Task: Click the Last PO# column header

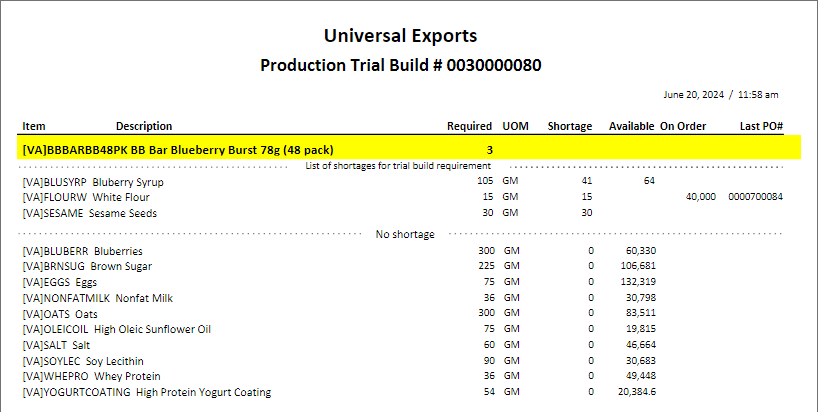Action: click(761, 126)
